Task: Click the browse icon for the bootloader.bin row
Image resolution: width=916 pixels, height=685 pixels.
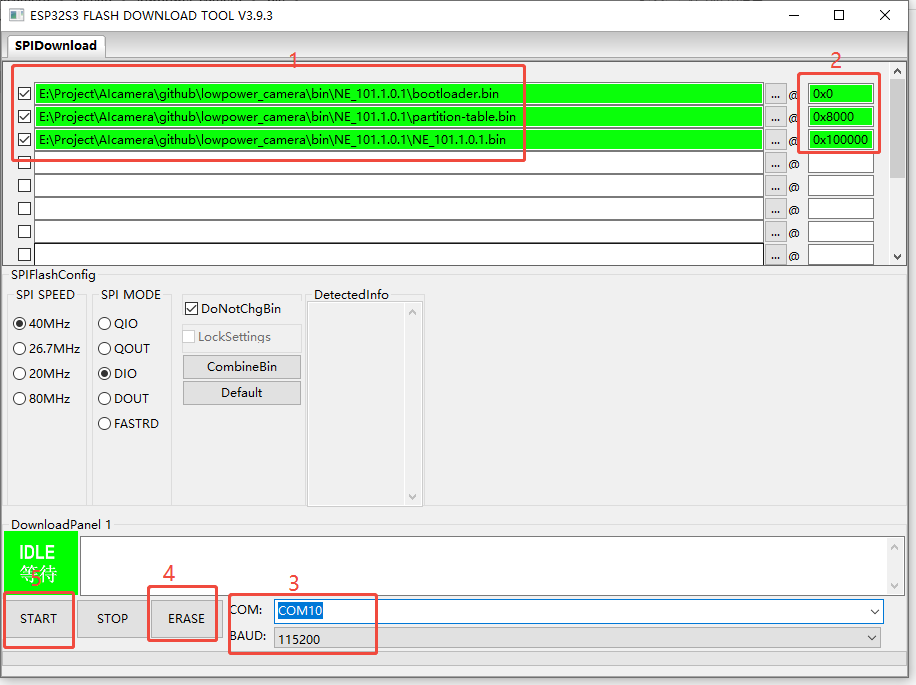Action: (776, 93)
